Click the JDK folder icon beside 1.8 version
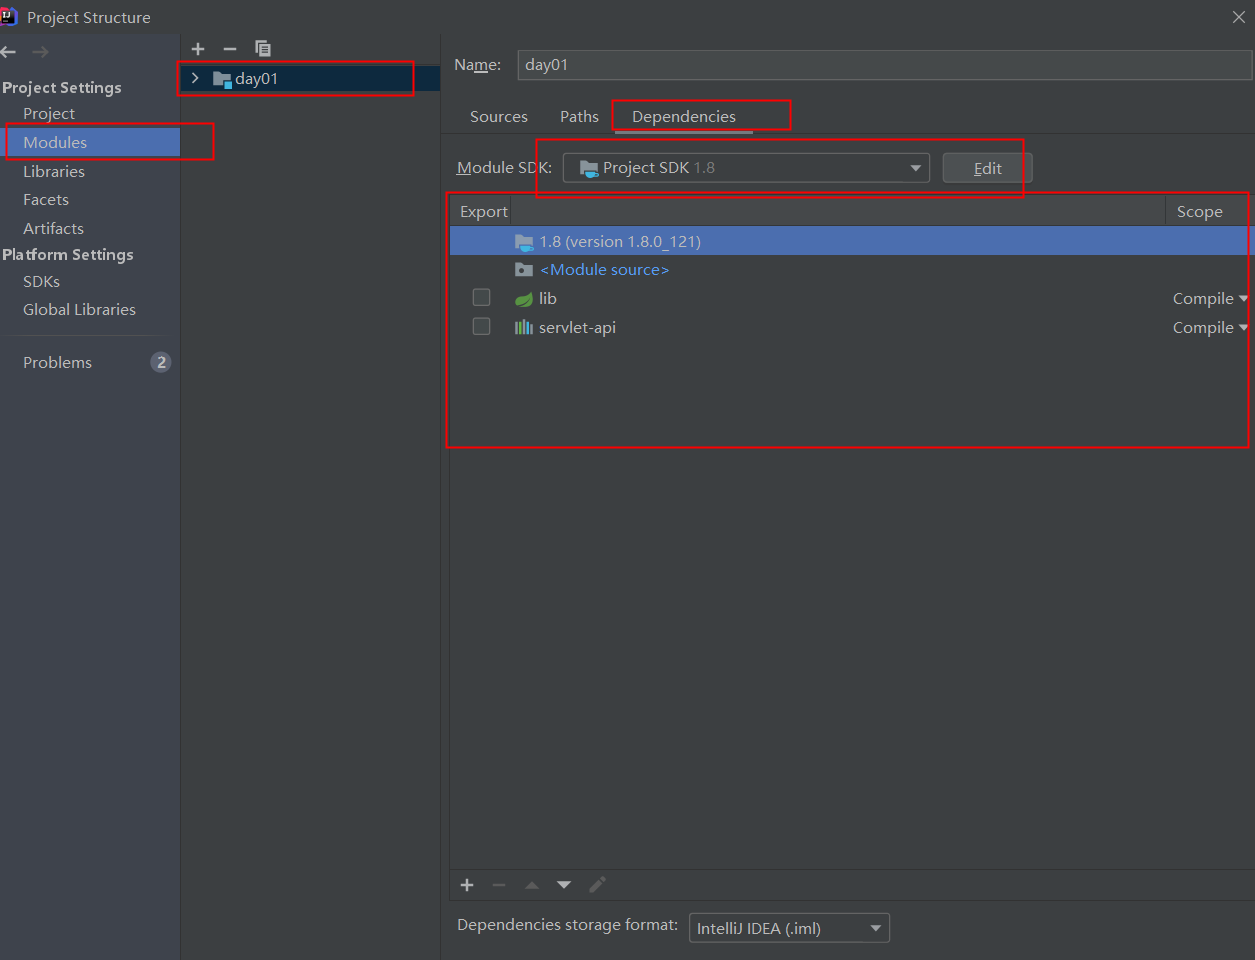Image resolution: width=1255 pixels, height=960 pixels. pos(524,242)
